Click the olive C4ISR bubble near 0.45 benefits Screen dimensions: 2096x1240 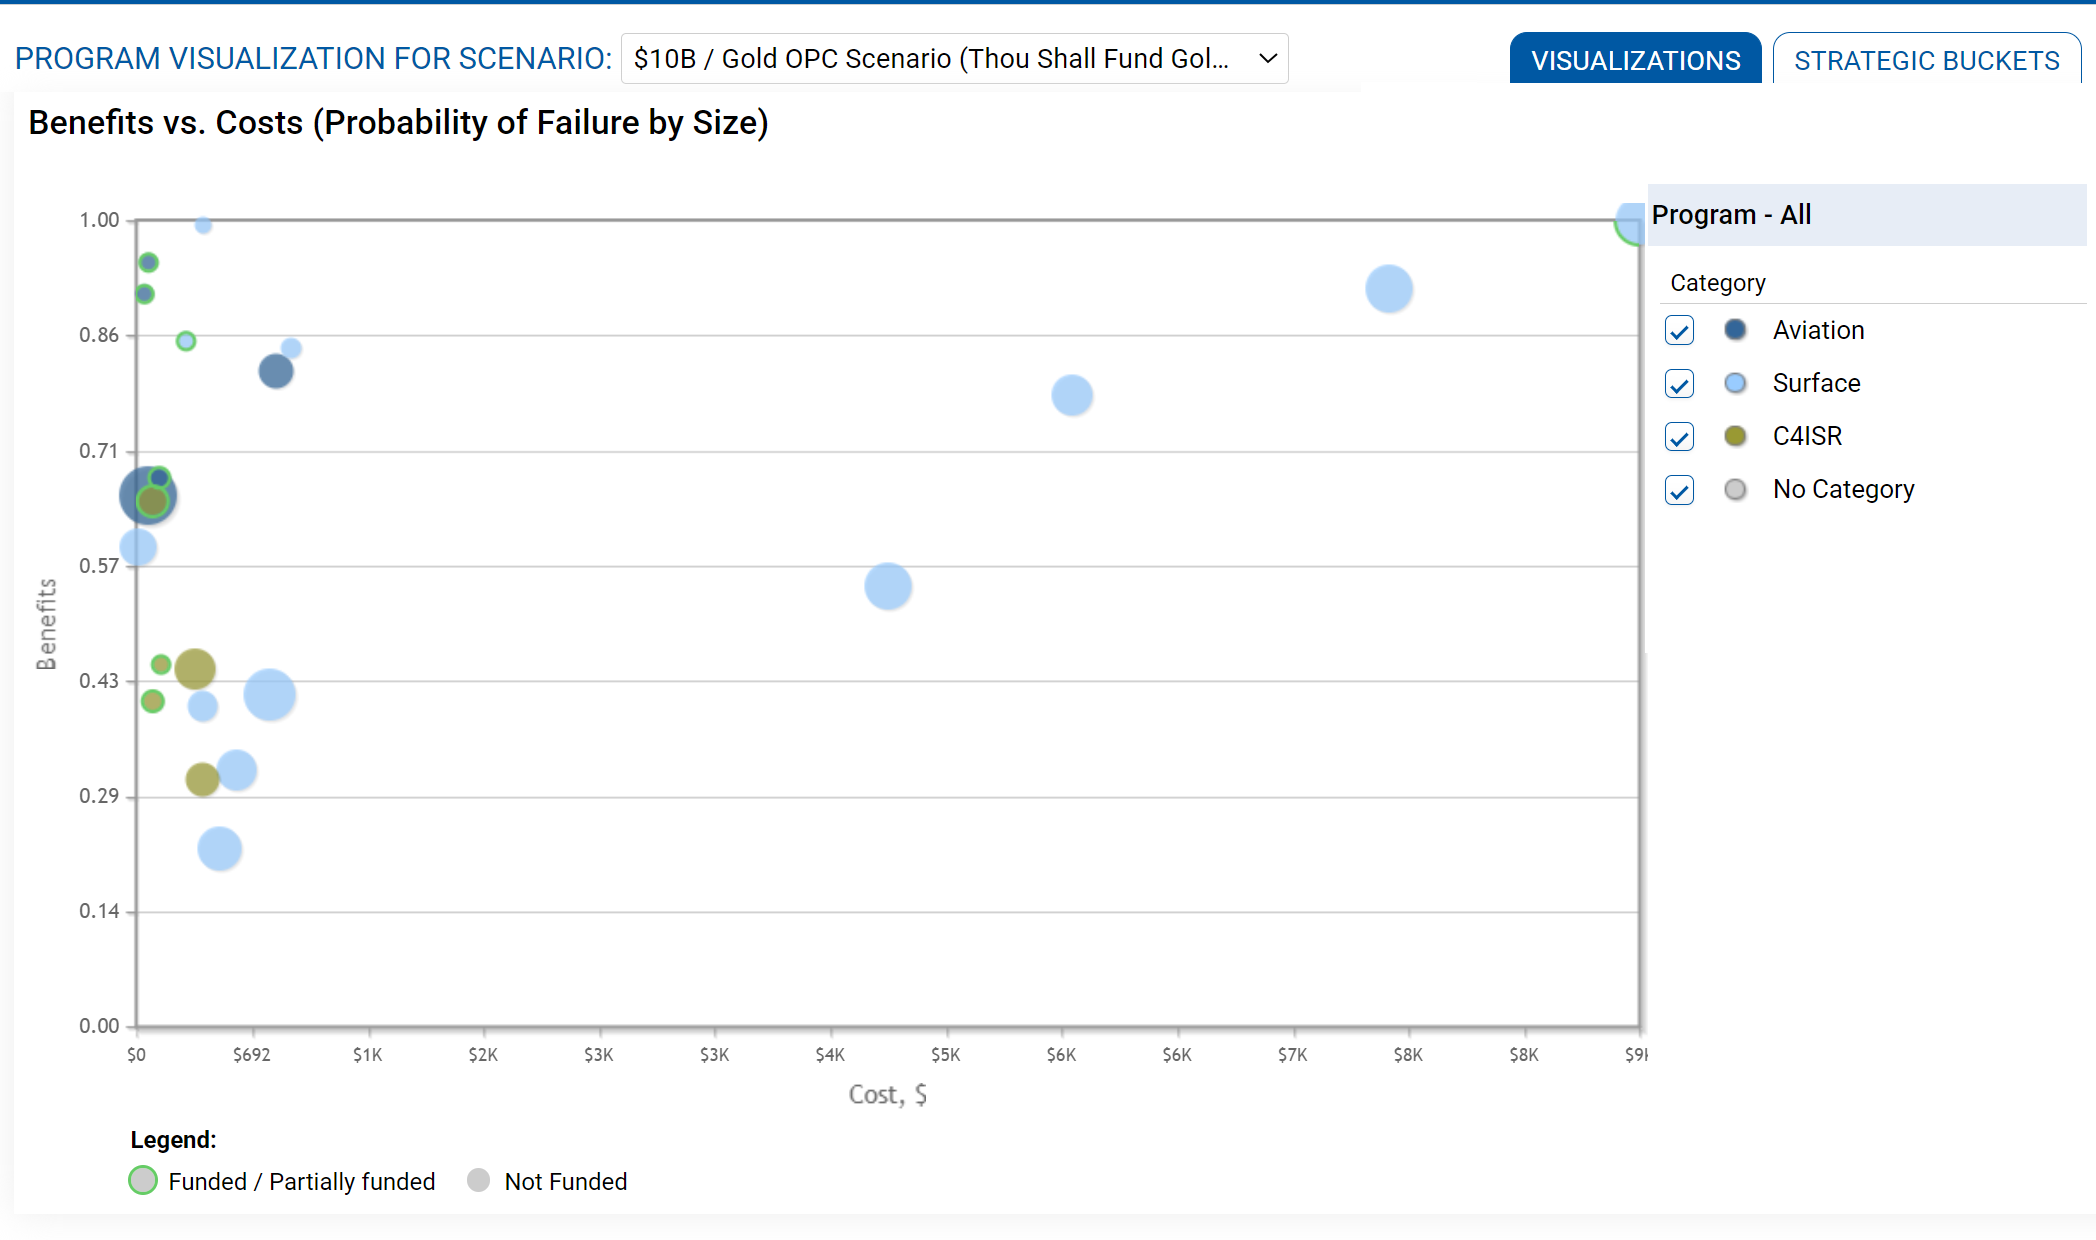point(195,669)
